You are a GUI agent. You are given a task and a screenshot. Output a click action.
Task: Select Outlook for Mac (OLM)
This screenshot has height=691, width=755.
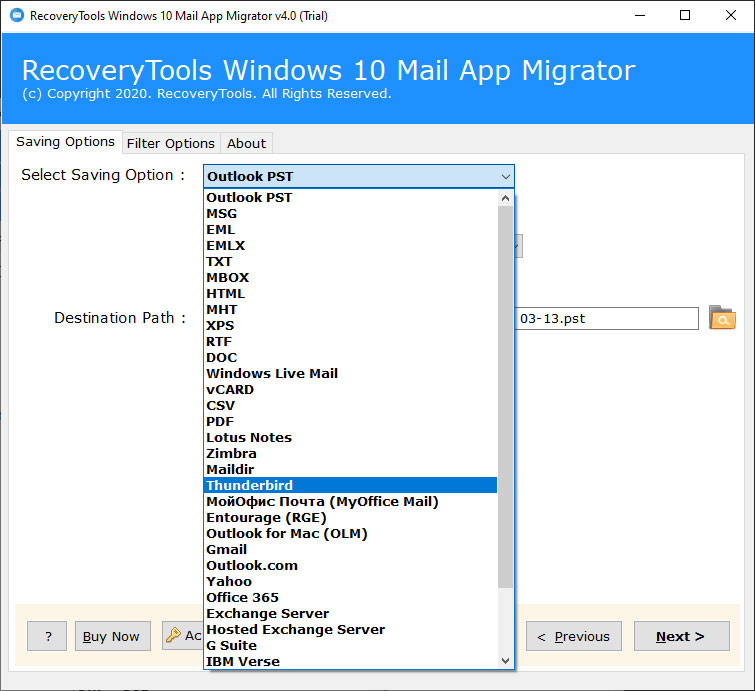351,533
